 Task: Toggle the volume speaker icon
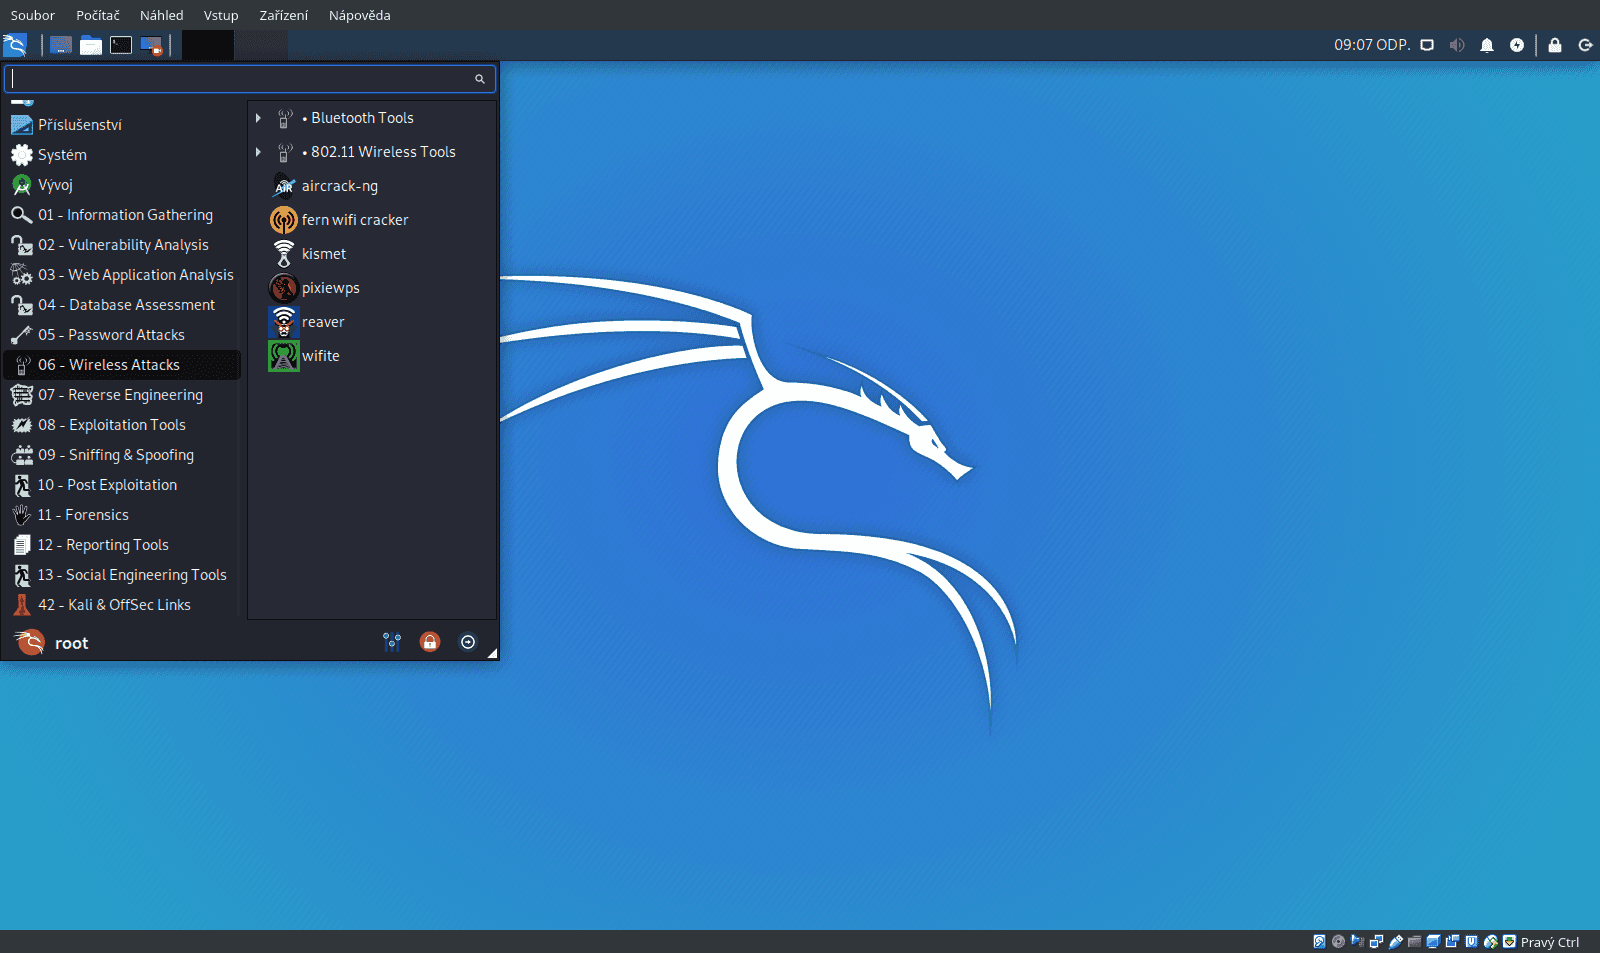pyautogui.click(x=1457, y=44)
